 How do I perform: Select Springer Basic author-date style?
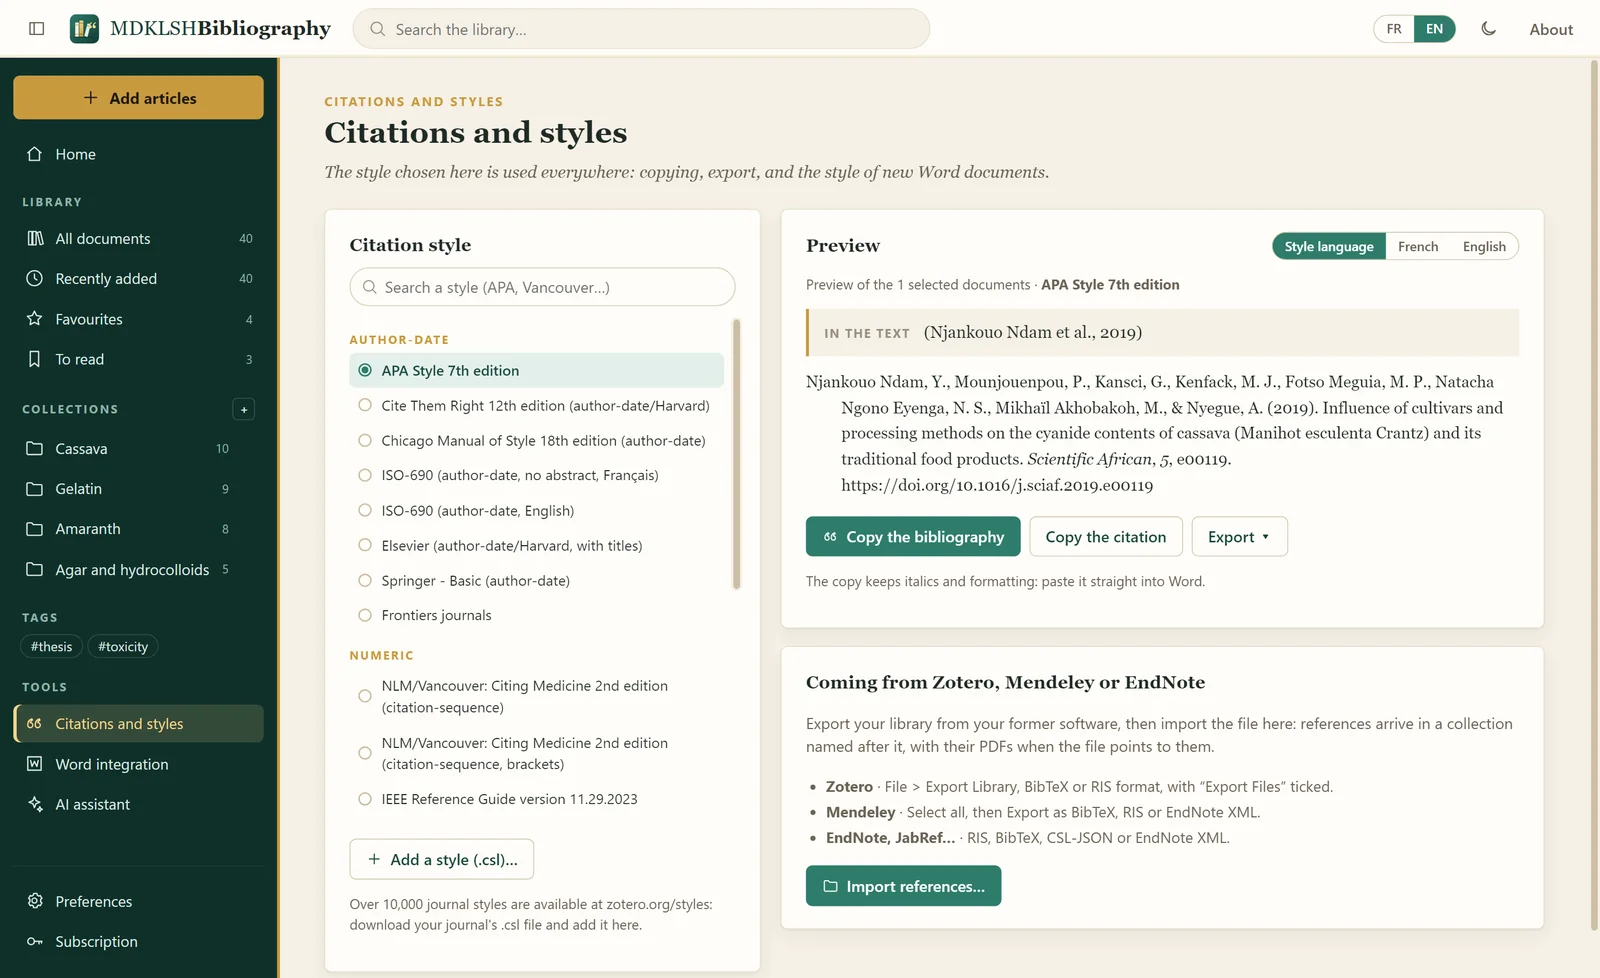(x=536, y=580)
